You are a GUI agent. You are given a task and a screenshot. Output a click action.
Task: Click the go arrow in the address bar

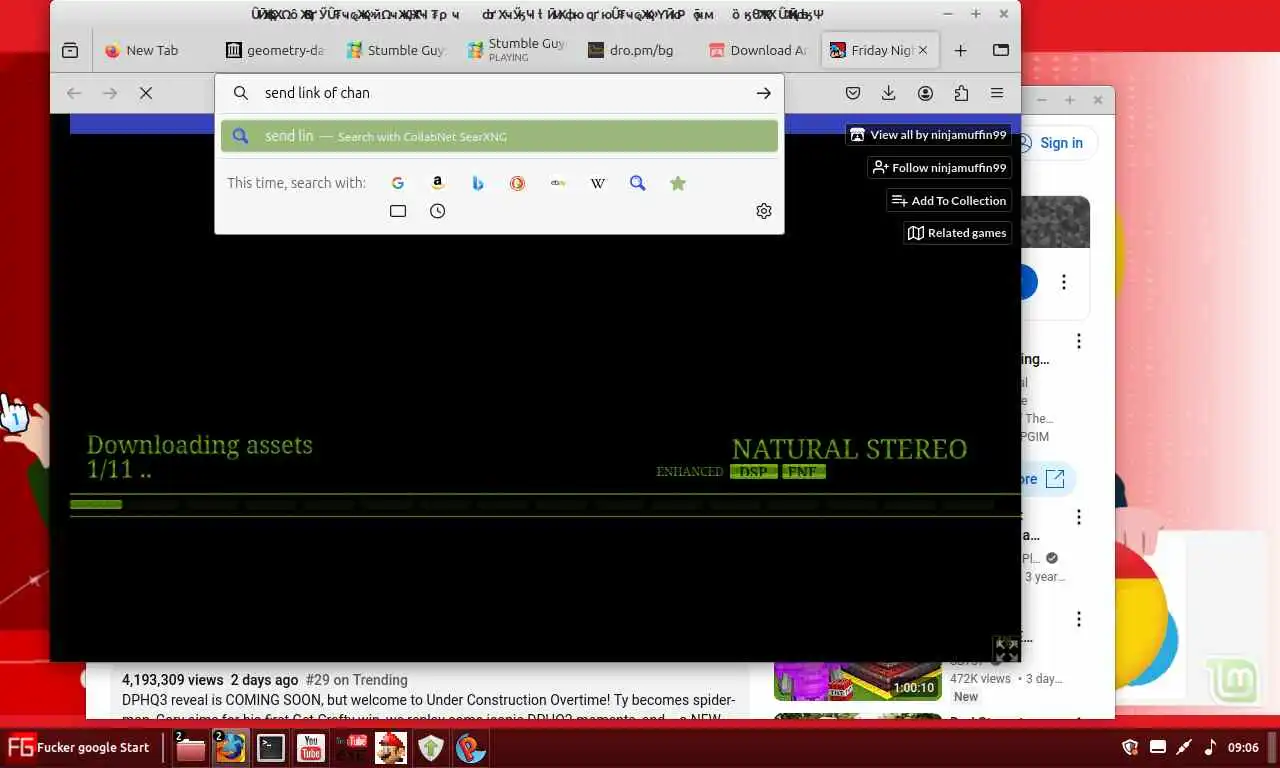[763, 93]
